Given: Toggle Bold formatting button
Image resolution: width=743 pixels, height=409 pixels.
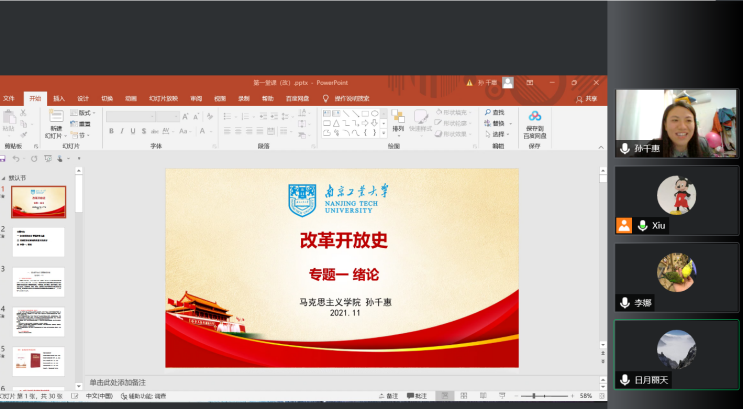Looking at the screenshot, I should click(x=111, y=131).
